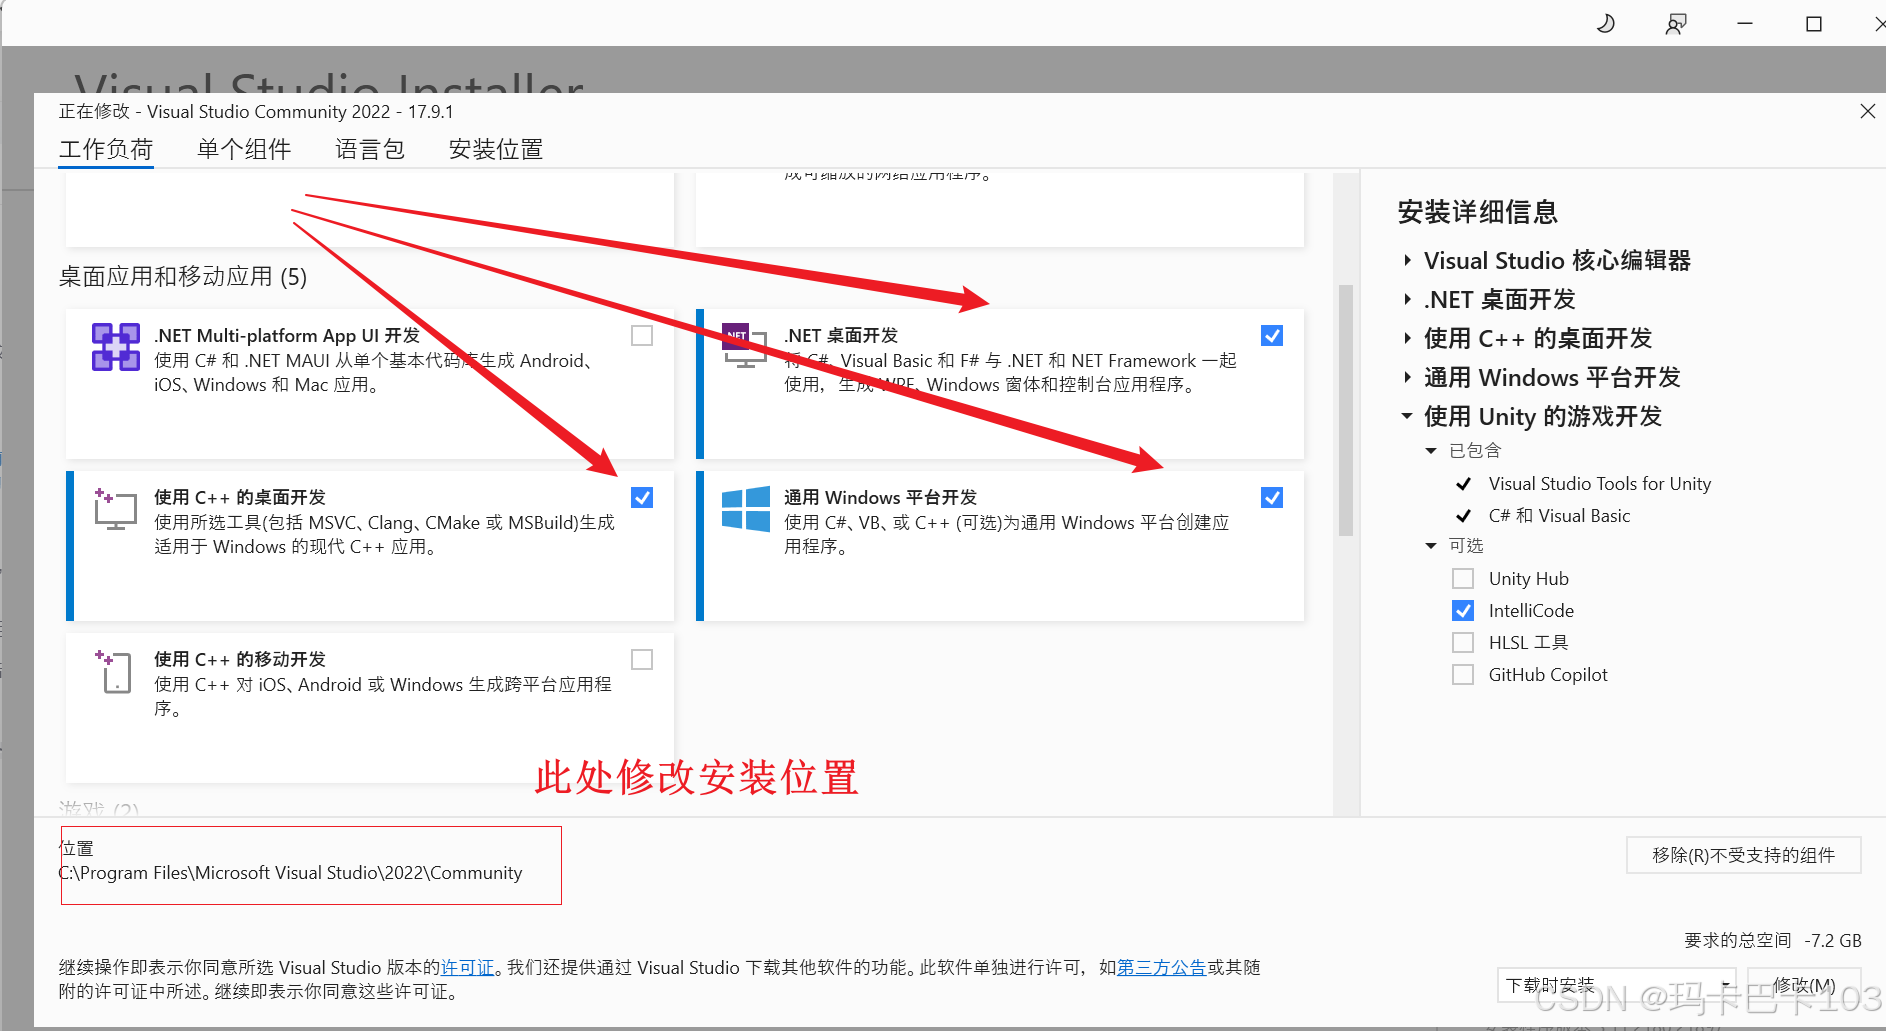Uncheck the 使用 C++ 的桌面开发 workload checkbox

click(642, 498)
